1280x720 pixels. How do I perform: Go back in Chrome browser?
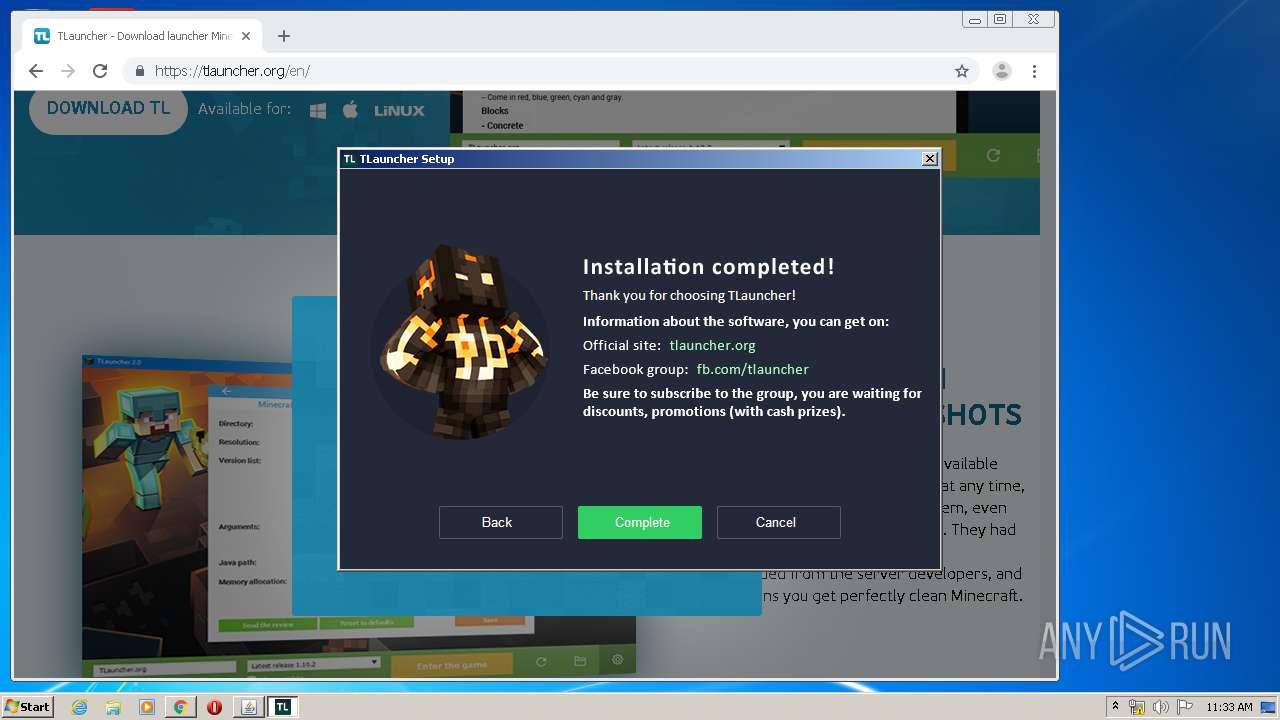click(36, 71)
